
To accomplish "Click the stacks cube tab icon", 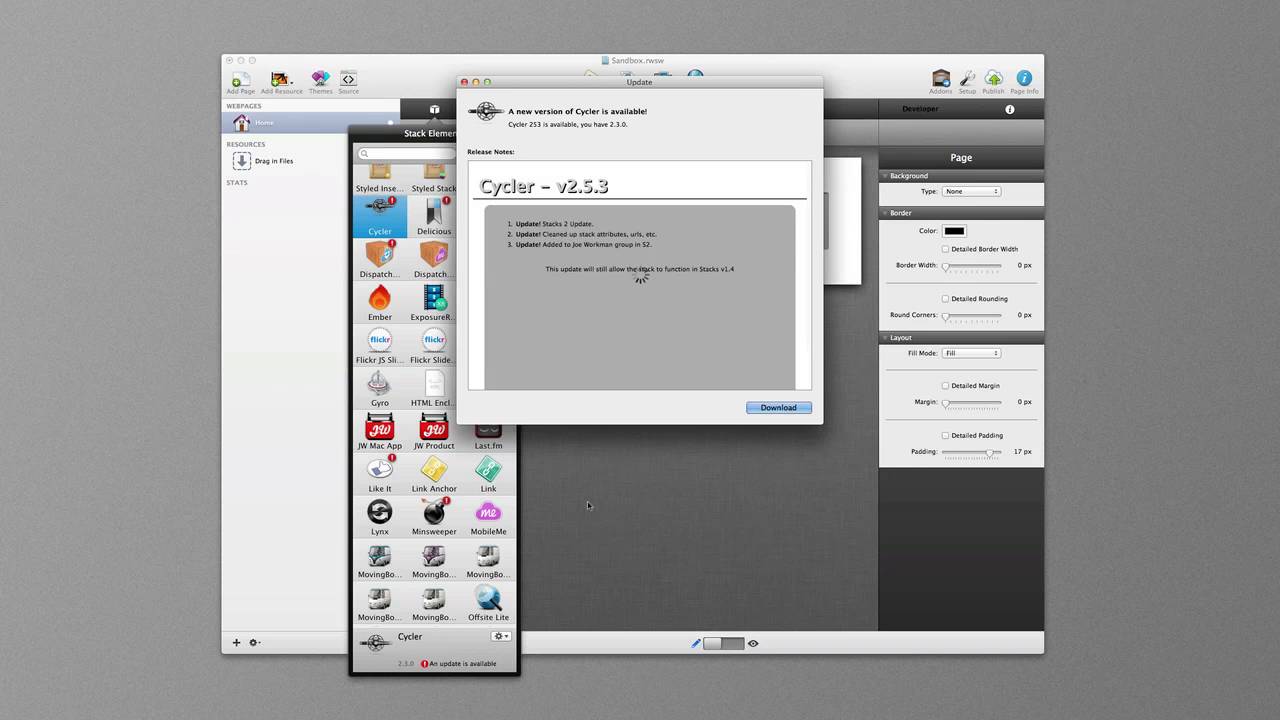I will (x=434, y=109).
